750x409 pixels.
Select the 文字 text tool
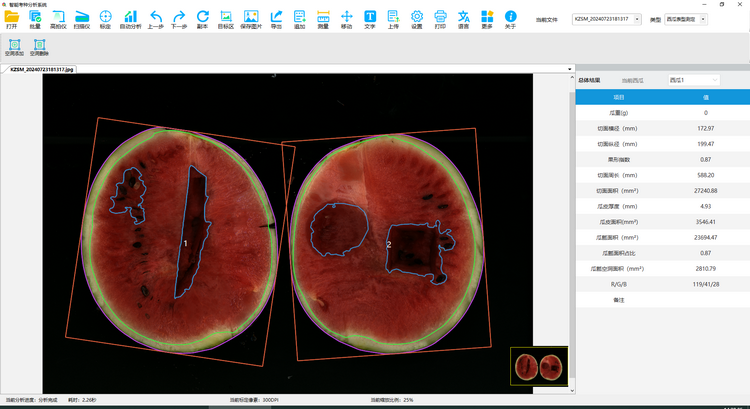point(369,19)
